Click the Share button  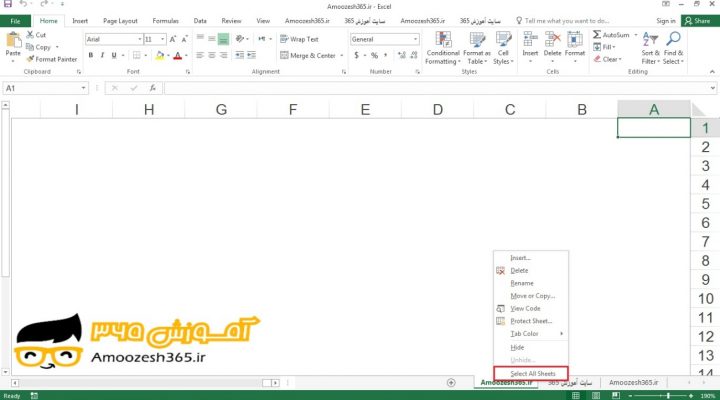tap(698, 21)
